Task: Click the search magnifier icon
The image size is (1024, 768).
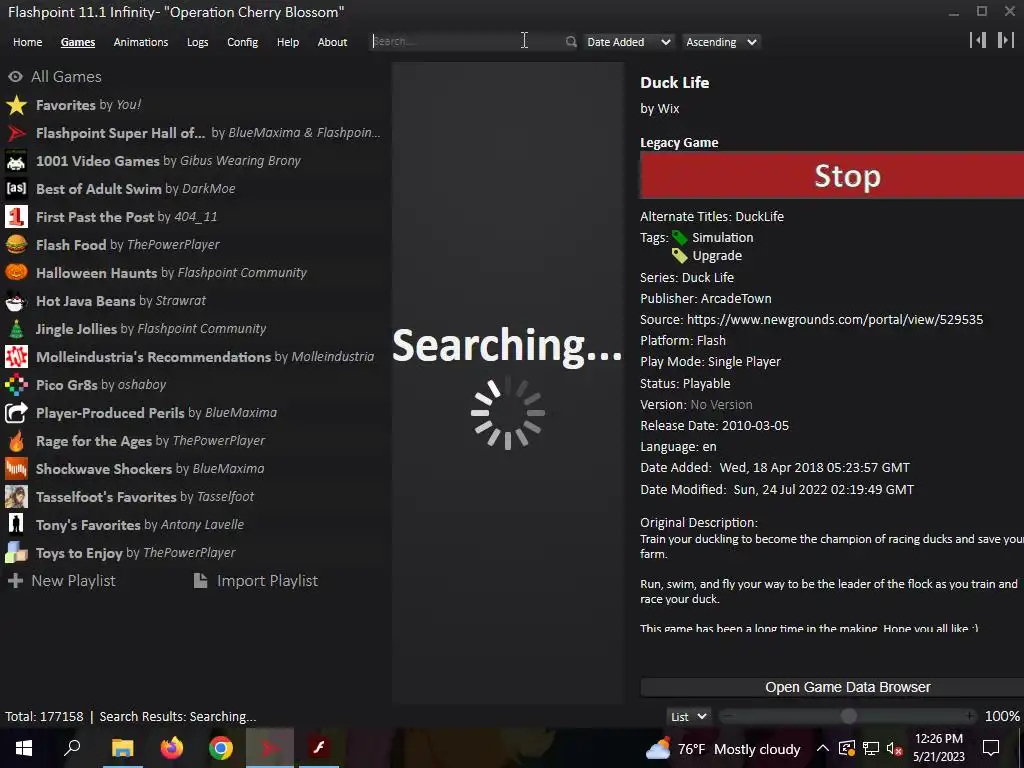Action: tap(571, 42)
